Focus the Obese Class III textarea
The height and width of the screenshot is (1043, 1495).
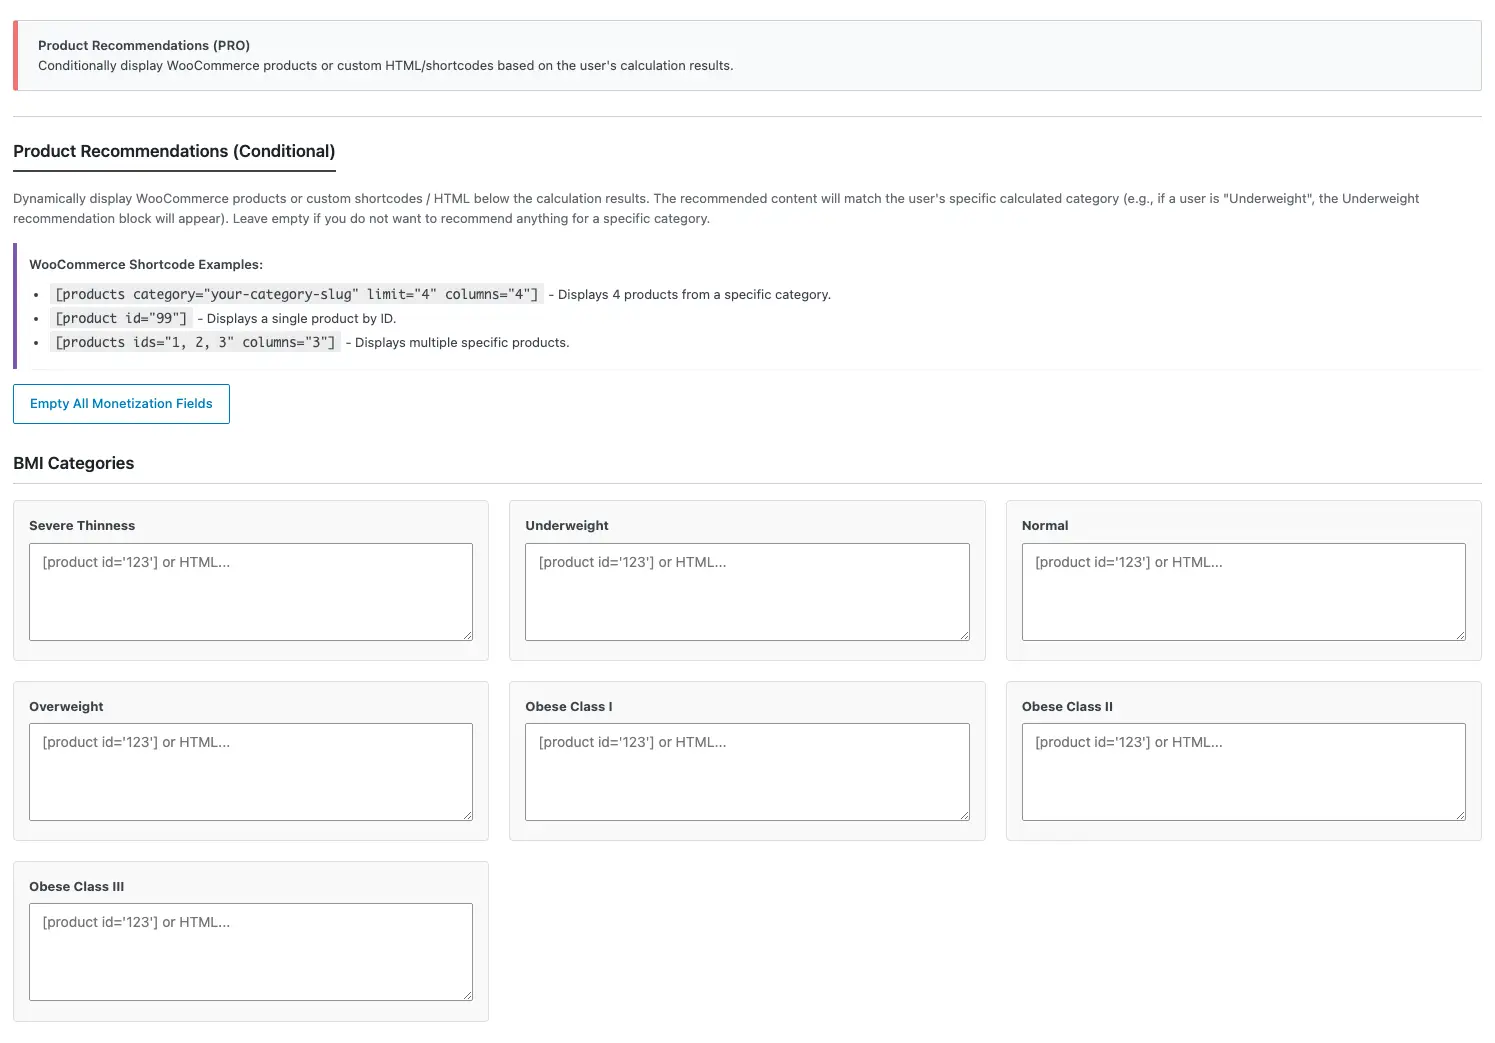(251, 952)
